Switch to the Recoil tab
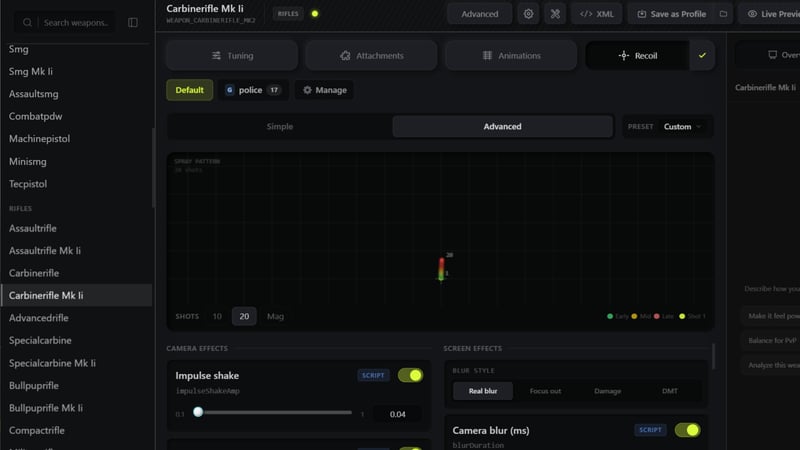The height and width of the screenshot is (450, 800). coord(638,55)
